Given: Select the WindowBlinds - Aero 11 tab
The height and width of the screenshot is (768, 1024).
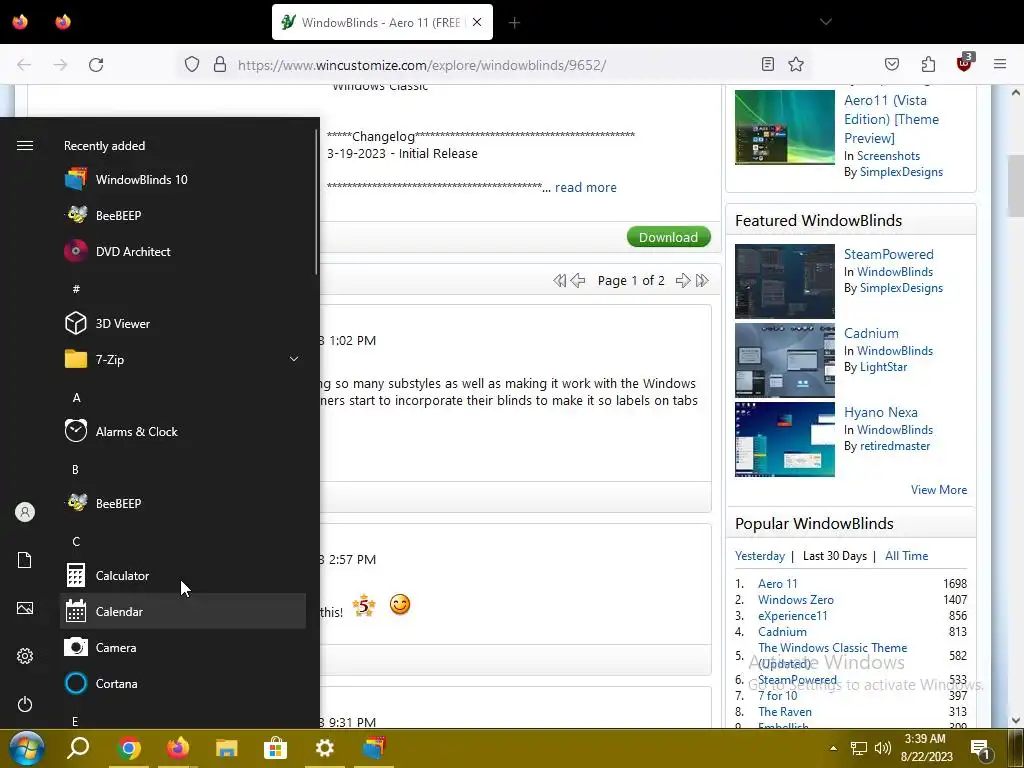Looking at the screenshot, I should tap(382, 22).
